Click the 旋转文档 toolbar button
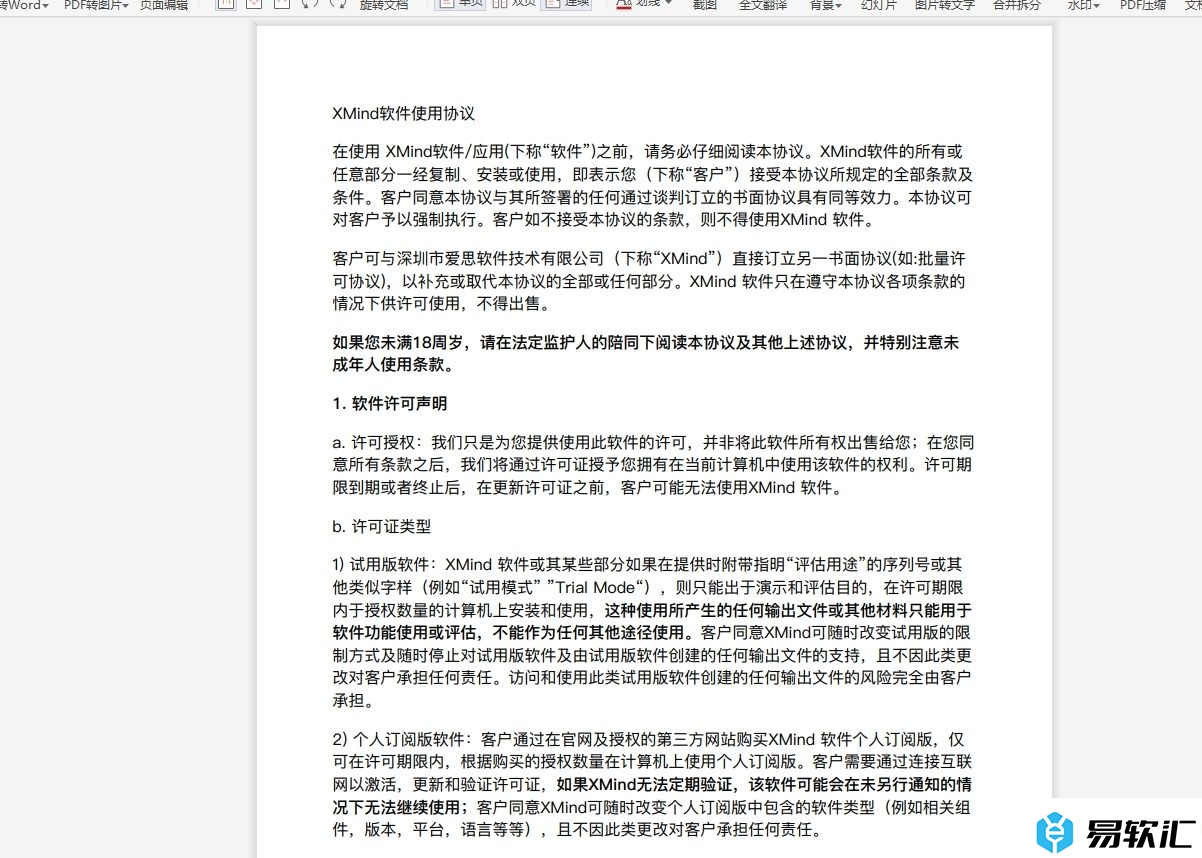 (384, 5)
